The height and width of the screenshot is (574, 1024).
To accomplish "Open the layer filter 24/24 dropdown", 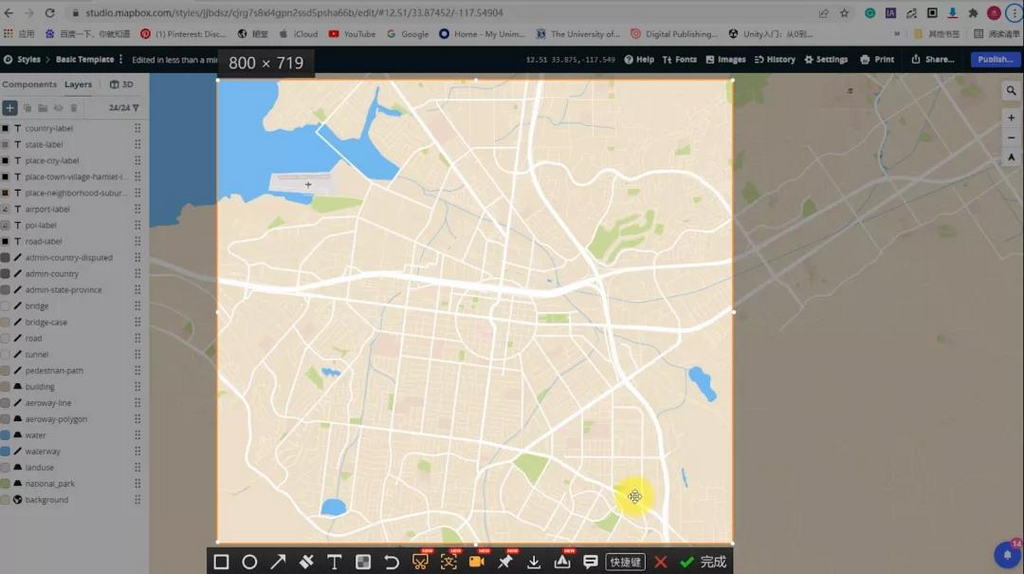I will coord(124,108).
